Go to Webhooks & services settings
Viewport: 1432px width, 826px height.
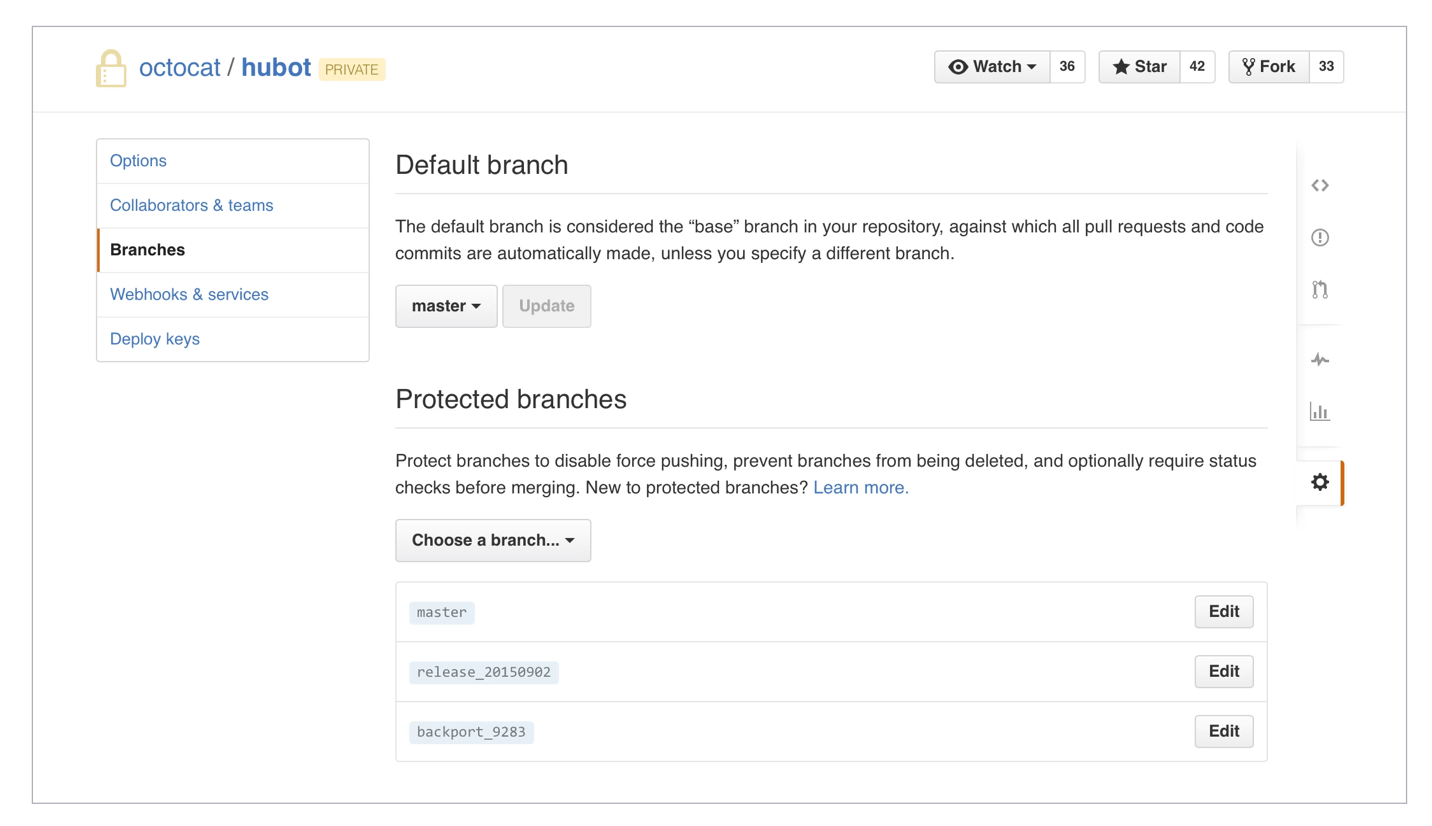(x=233, y=294)
